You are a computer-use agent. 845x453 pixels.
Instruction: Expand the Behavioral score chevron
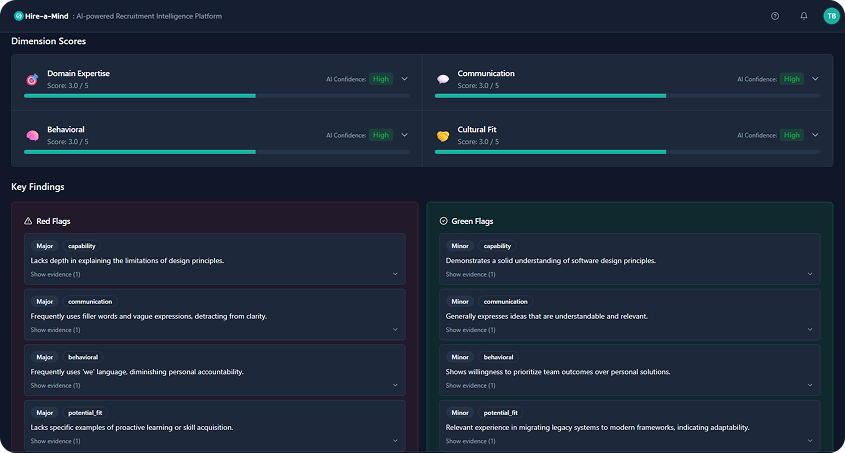[405, 135]
